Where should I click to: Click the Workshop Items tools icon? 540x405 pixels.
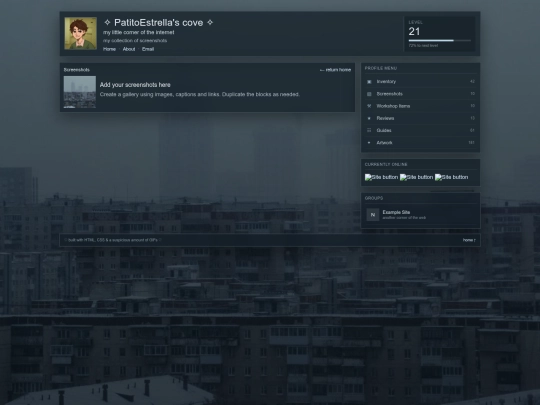369,106
